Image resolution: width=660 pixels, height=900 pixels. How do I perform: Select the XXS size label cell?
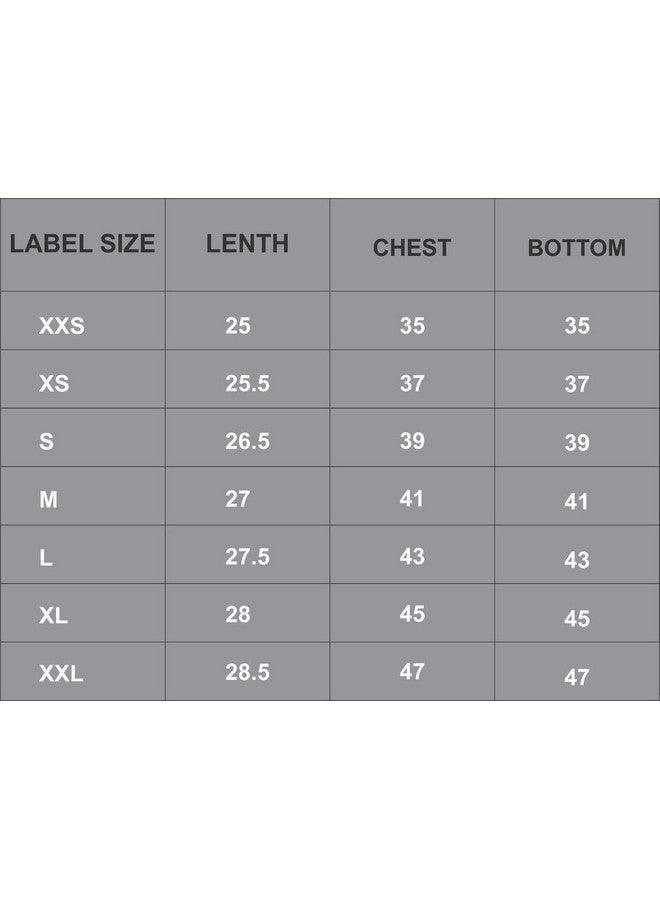coord(62,326)
